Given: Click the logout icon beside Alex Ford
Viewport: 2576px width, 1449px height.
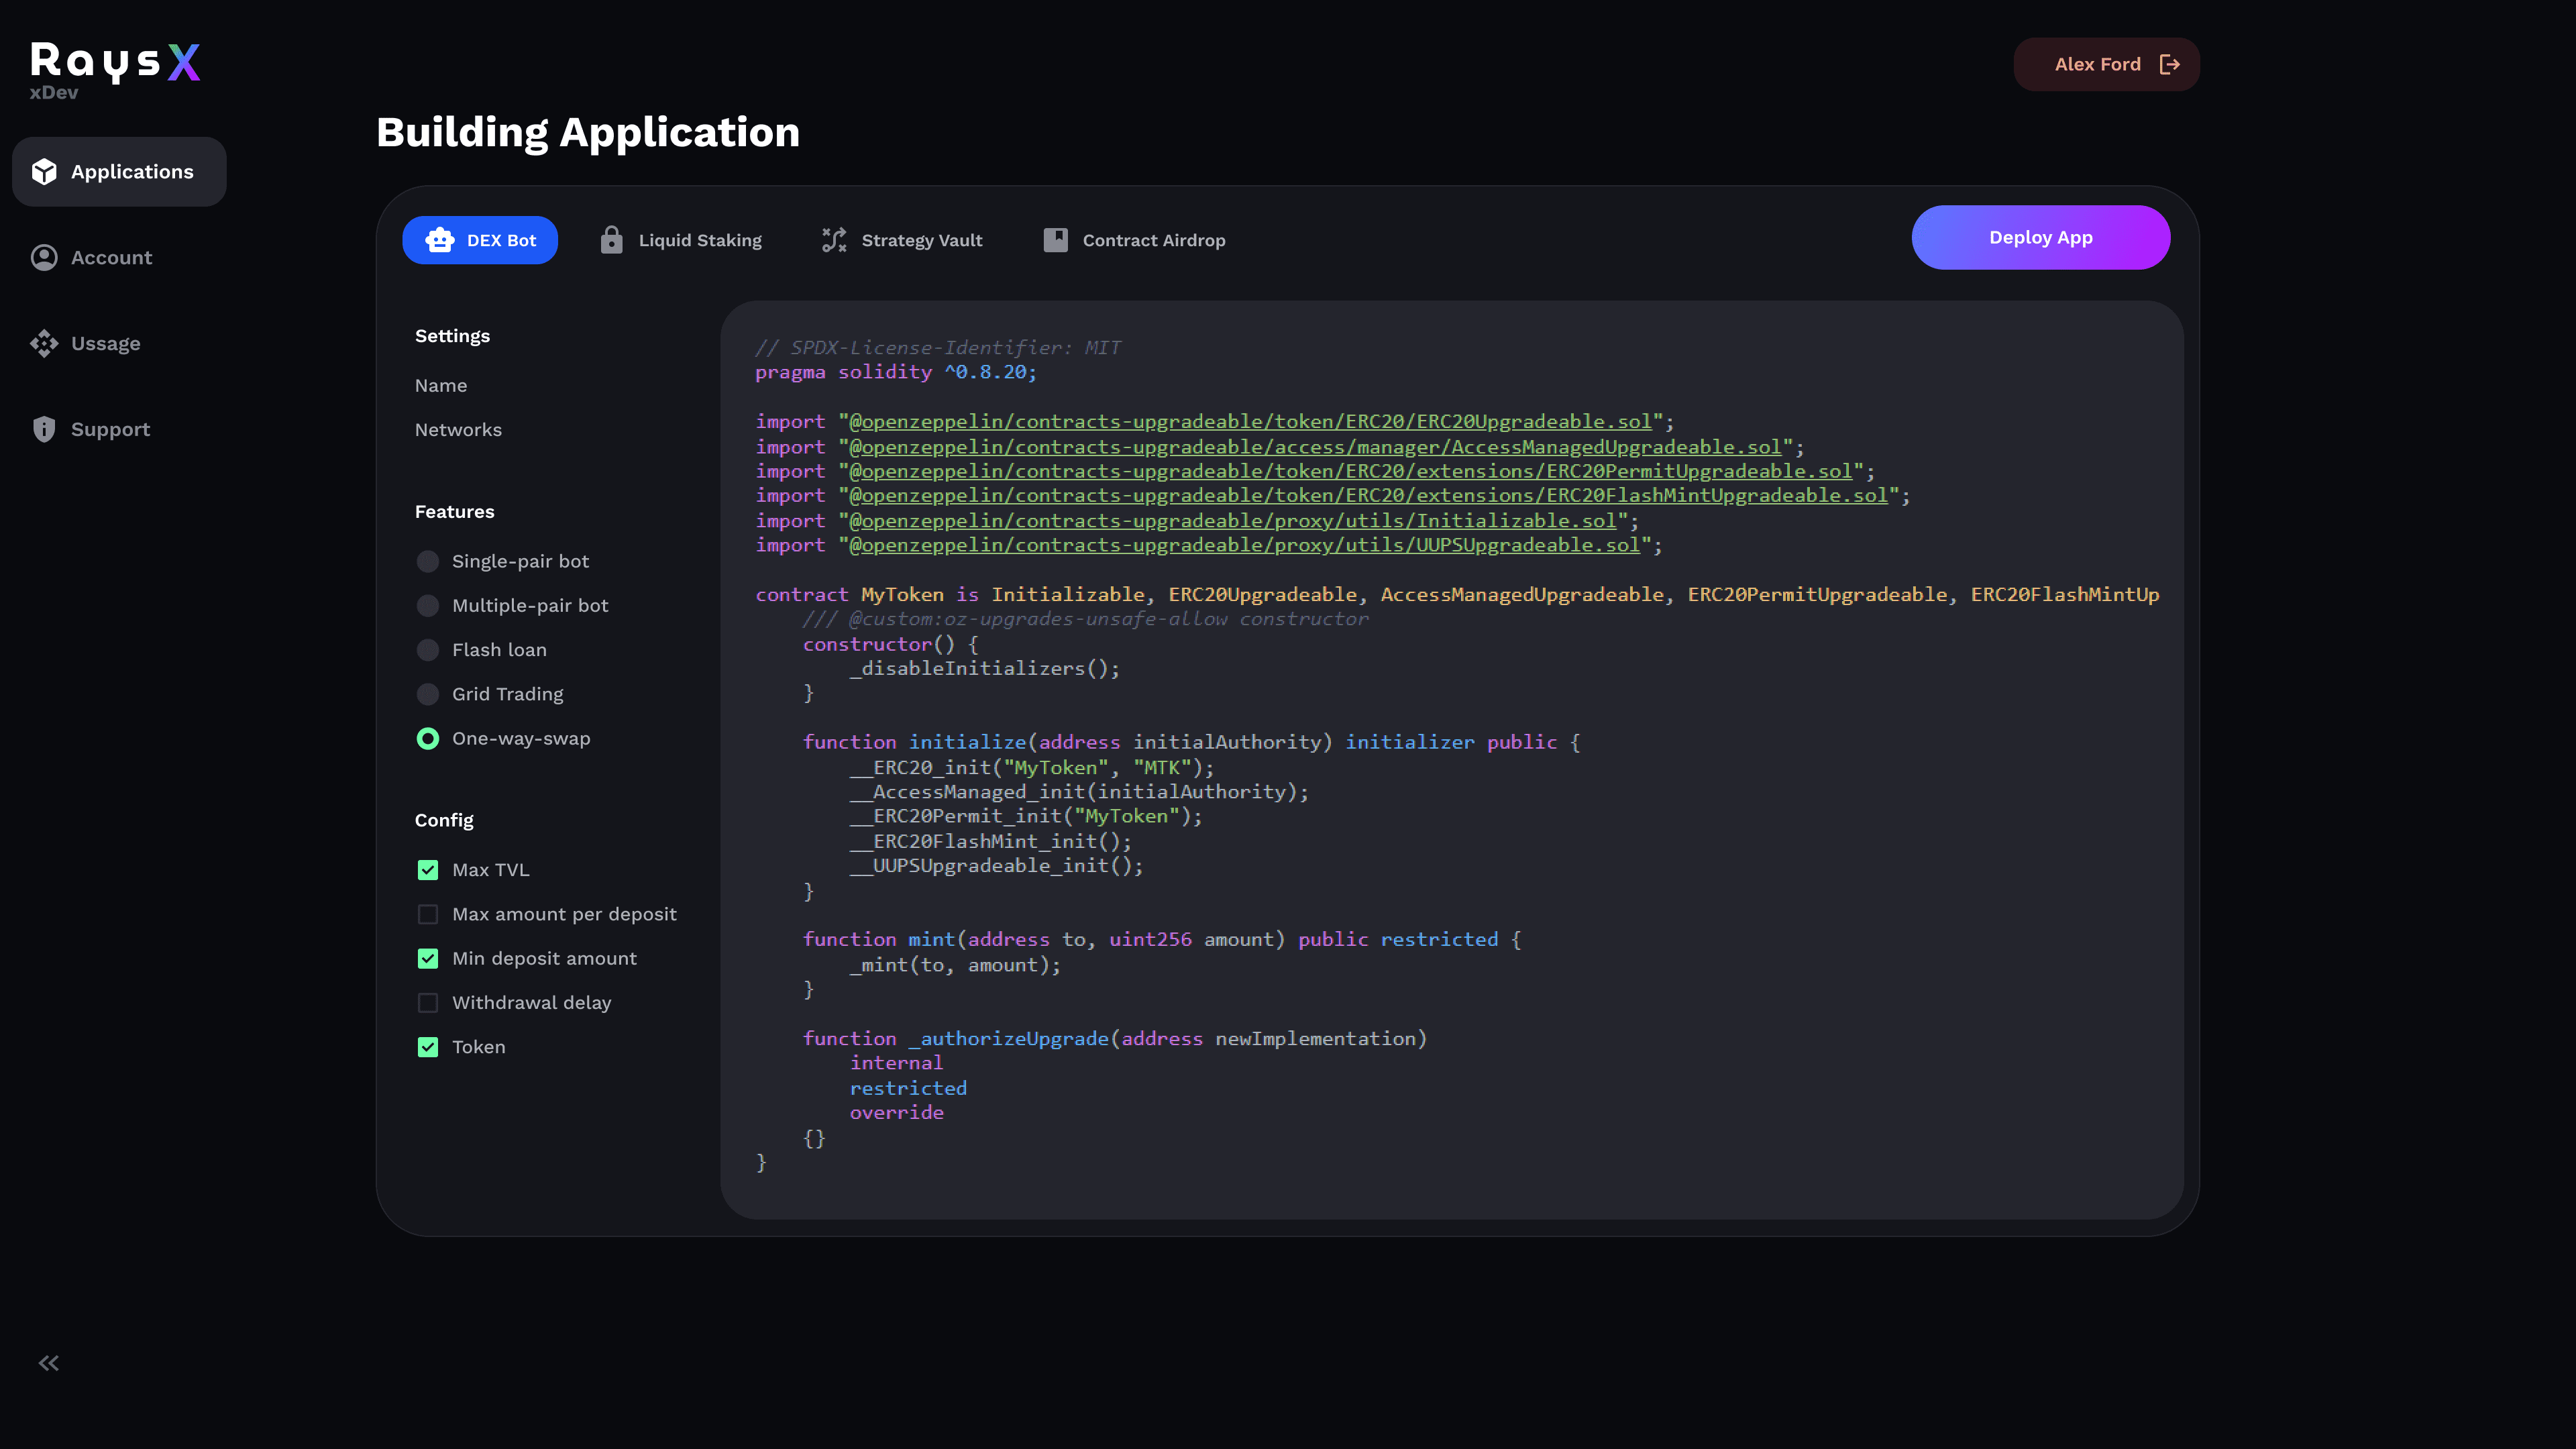Looking at the screenshot, I should 2169,65.
